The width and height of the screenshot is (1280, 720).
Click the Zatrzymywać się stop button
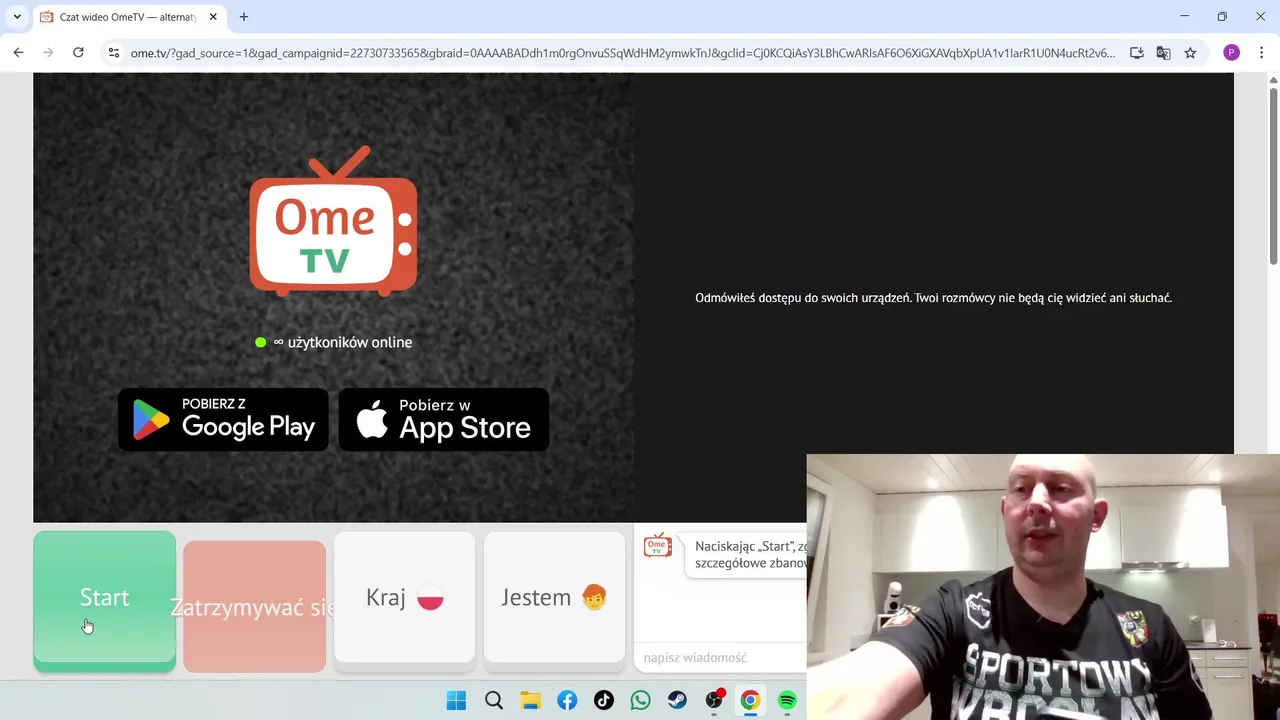coord(254,606)
